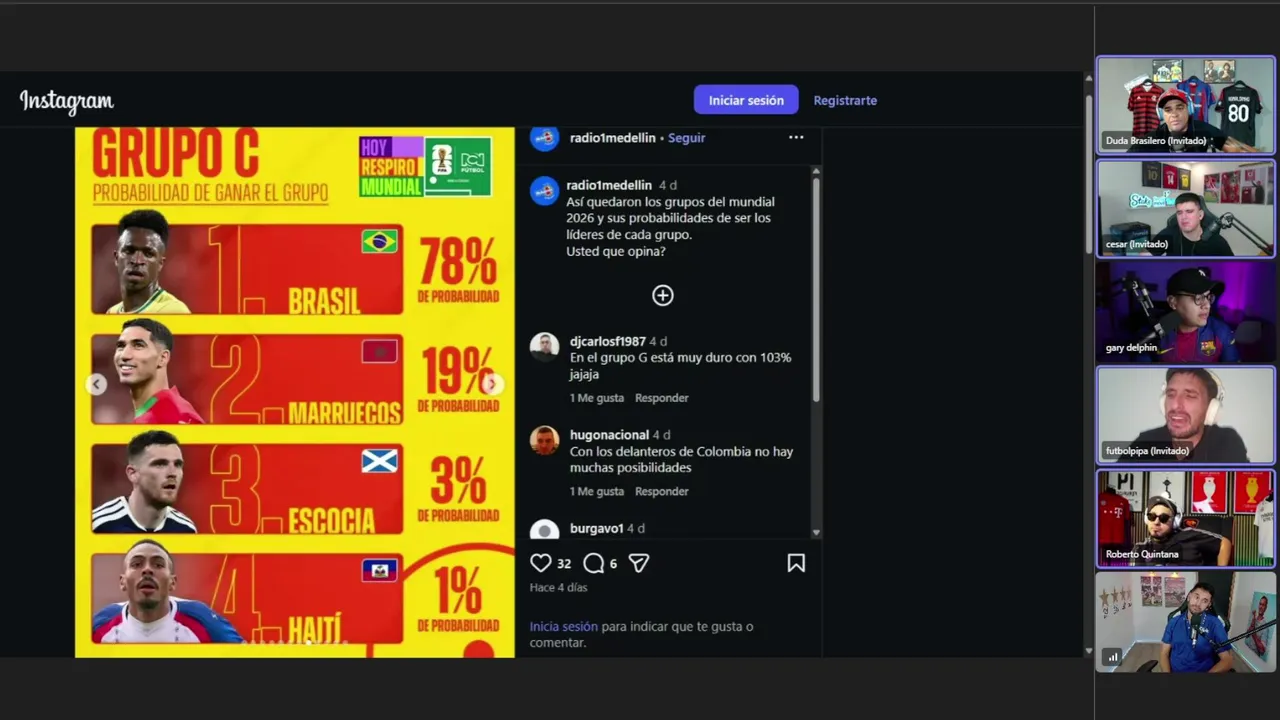
Task: Open radio1medellin avatar beside caption
Action: [544, 191]
